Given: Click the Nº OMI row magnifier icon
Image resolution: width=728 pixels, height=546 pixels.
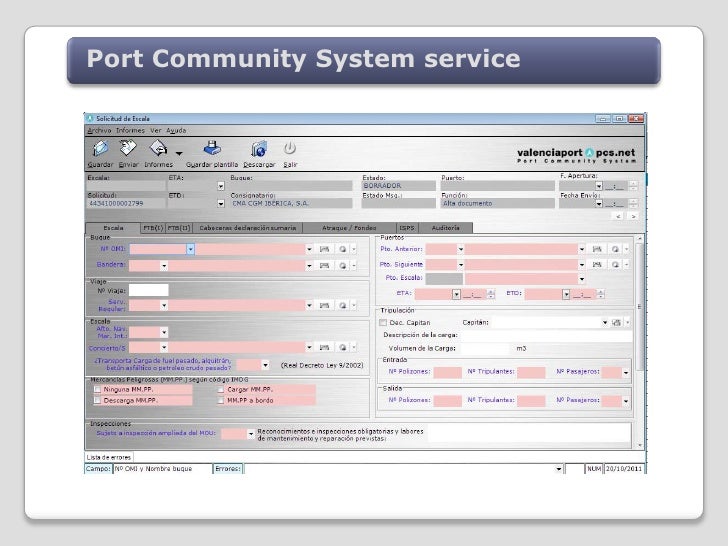Looking at the screenshot, I should 343,249.
